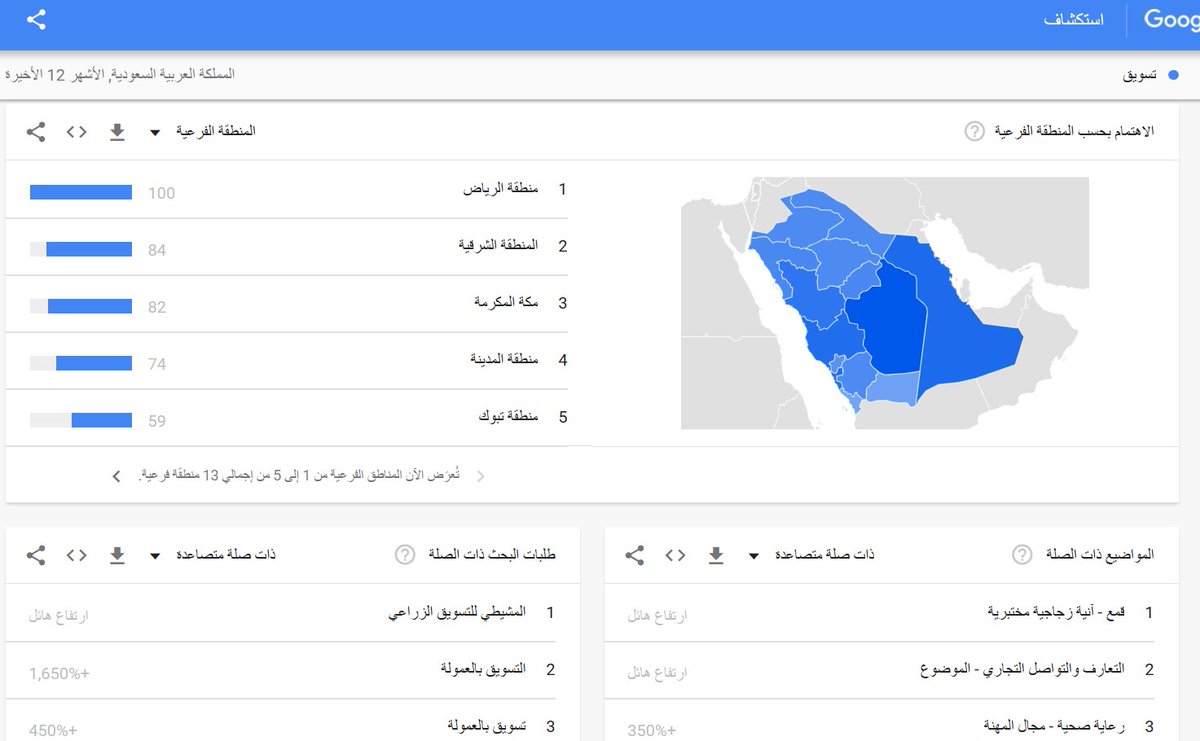The image size is (1200, 741).
Task: Download the subregion interest CSV
Action: [x=117, y=131]
